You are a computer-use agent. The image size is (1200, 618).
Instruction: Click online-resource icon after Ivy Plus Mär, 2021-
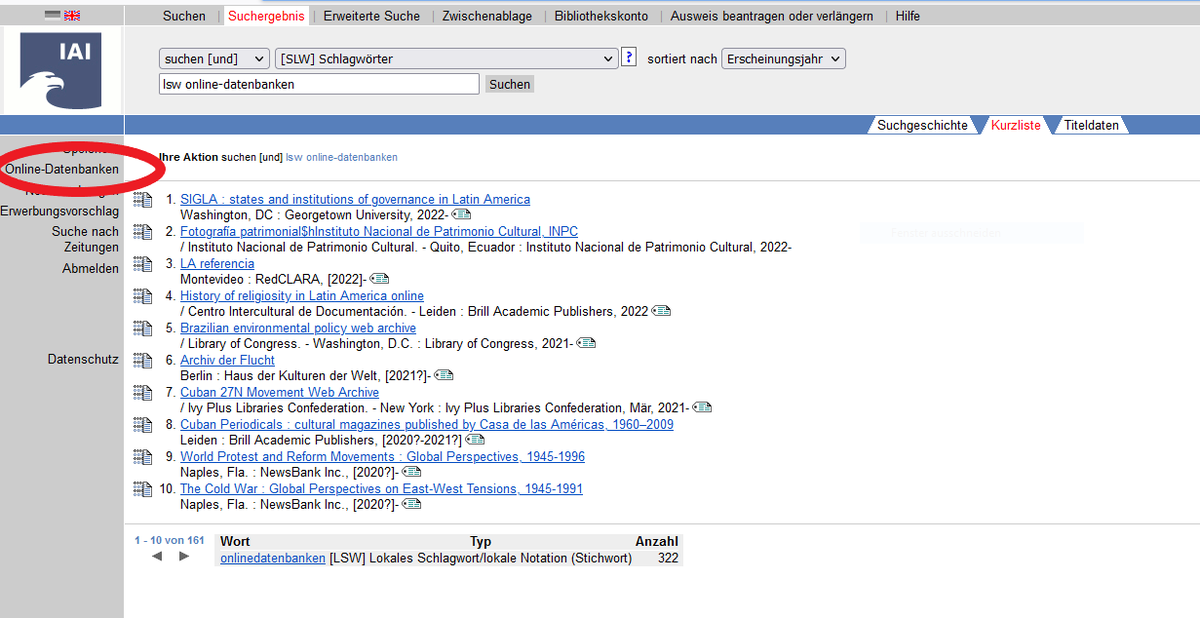[x=702, y=407]
